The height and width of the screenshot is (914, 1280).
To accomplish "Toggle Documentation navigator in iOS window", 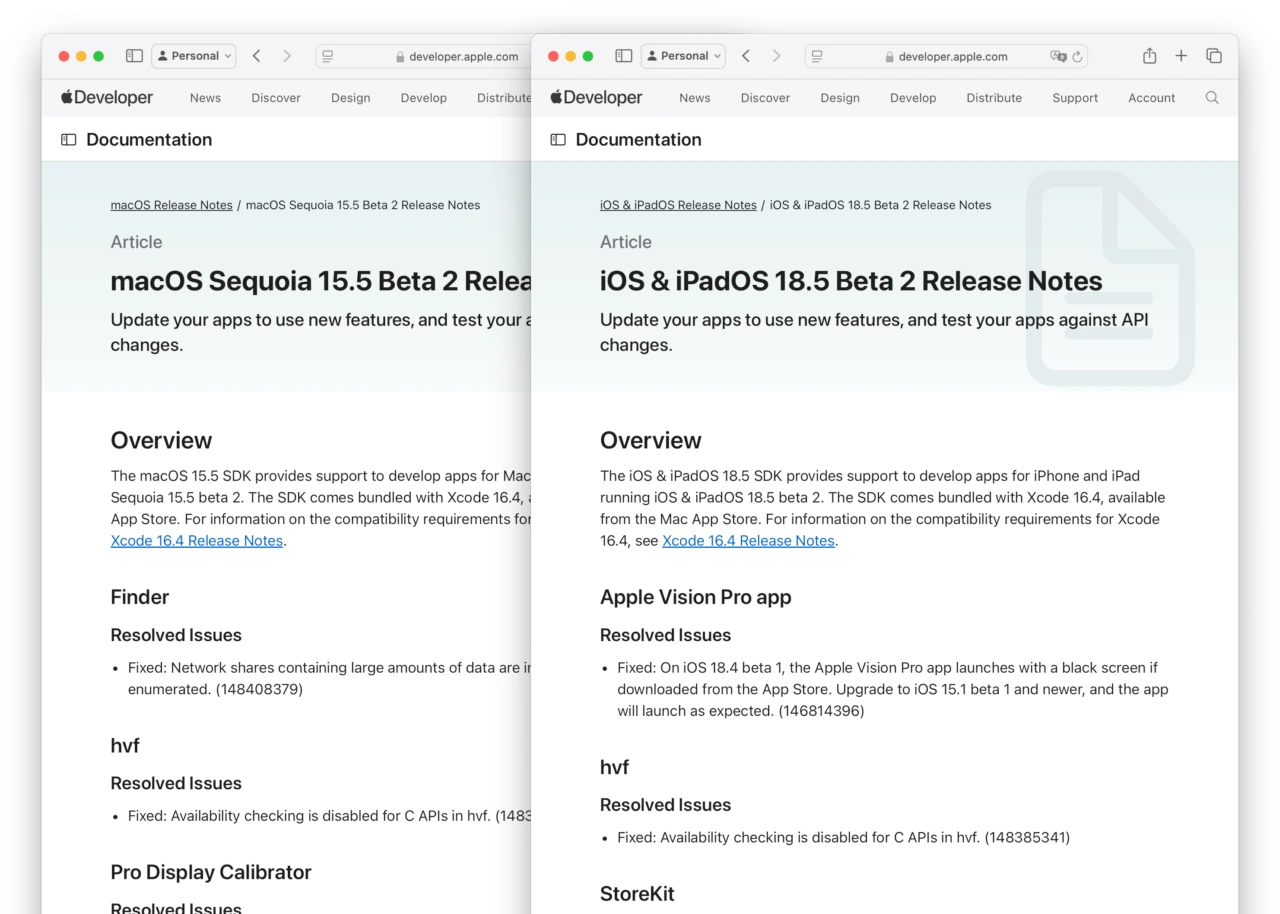I will (x=558, y=140).
